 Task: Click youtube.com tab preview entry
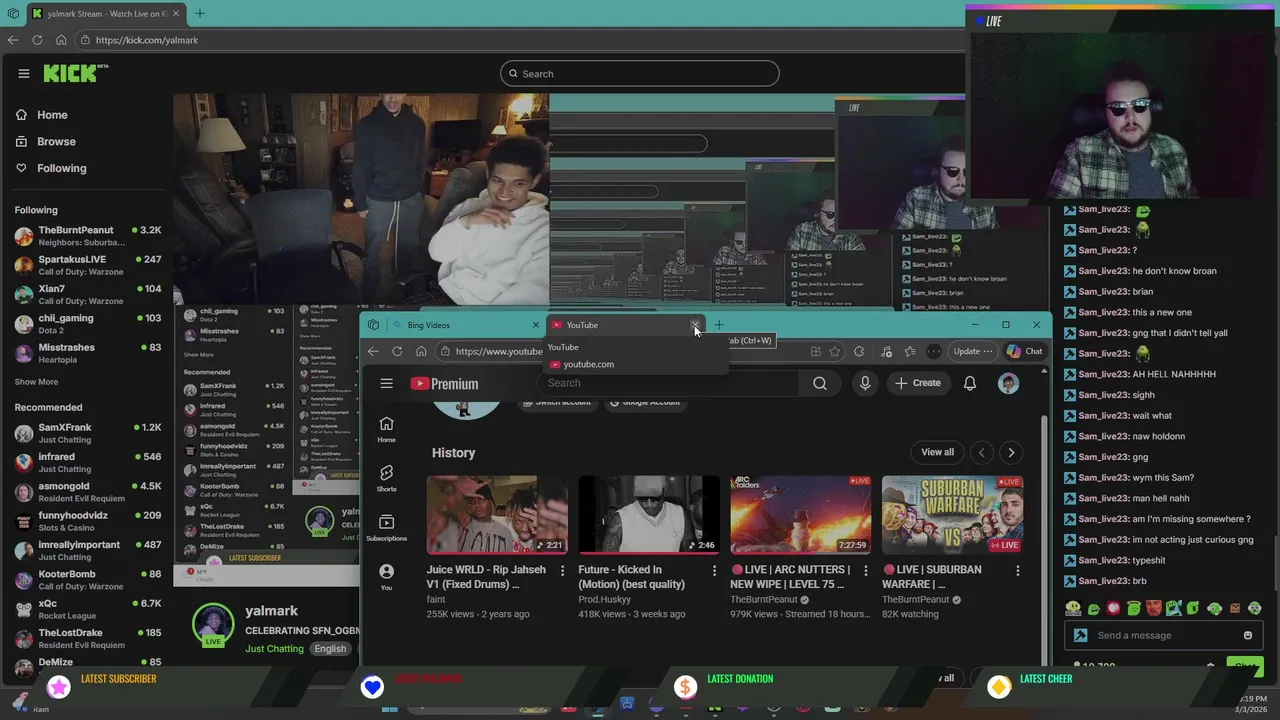tap(589, 364)
